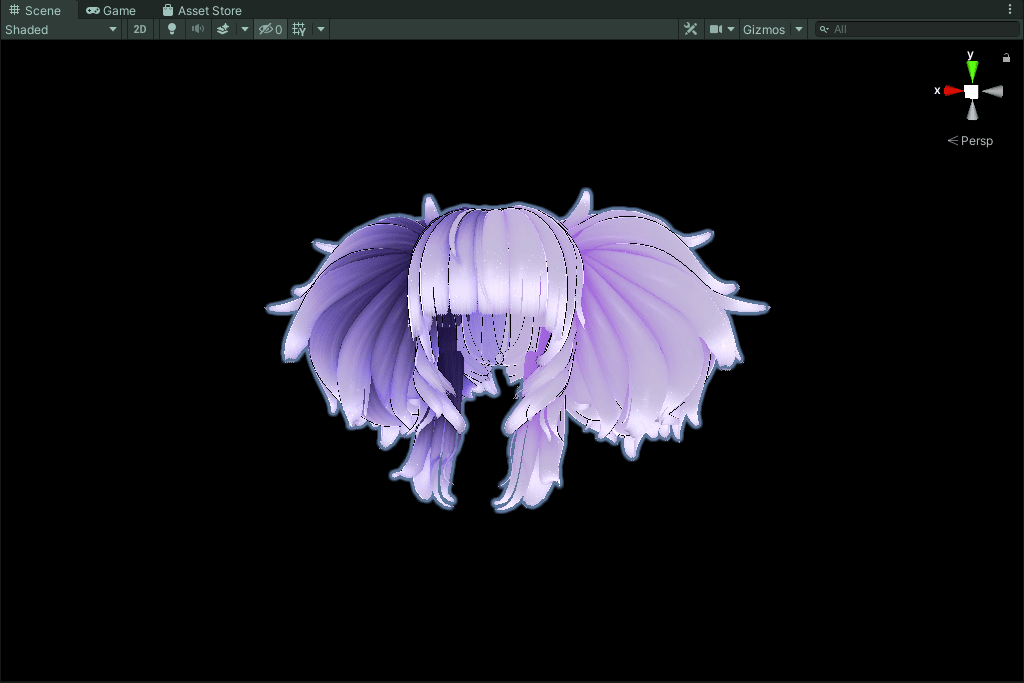Viewport: 1024px width, 683px height.
Task: Click the green Y axis gizmo cone
Action: pos(972,70)
